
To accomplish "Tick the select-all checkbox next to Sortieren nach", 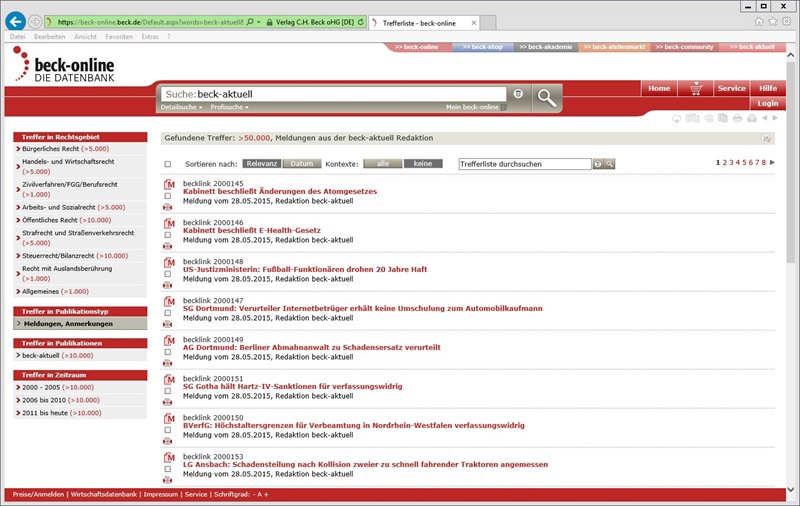I will [x=168, y=164].
